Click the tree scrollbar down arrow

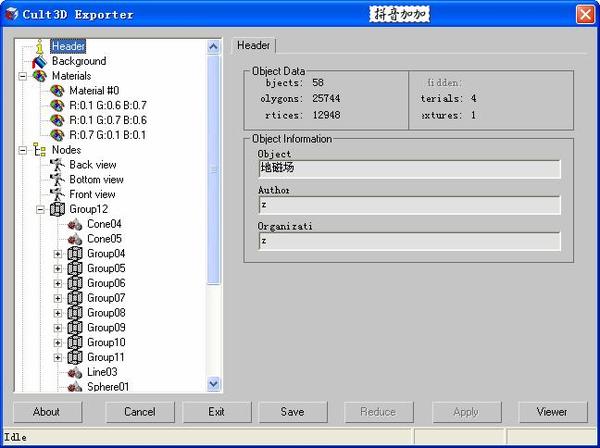[x=213, y=383]
